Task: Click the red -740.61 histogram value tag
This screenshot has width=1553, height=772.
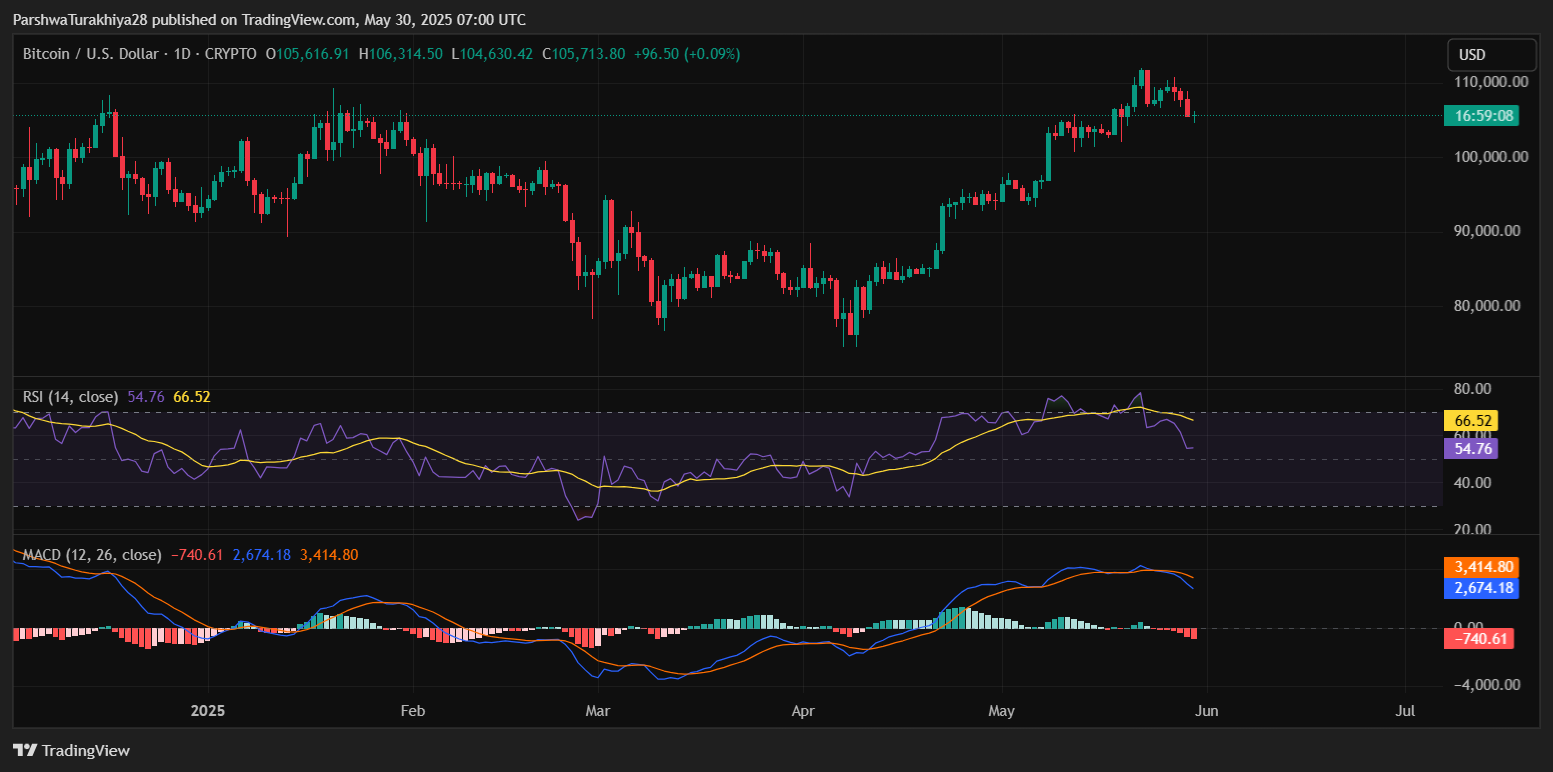Action: [1479, 638]
